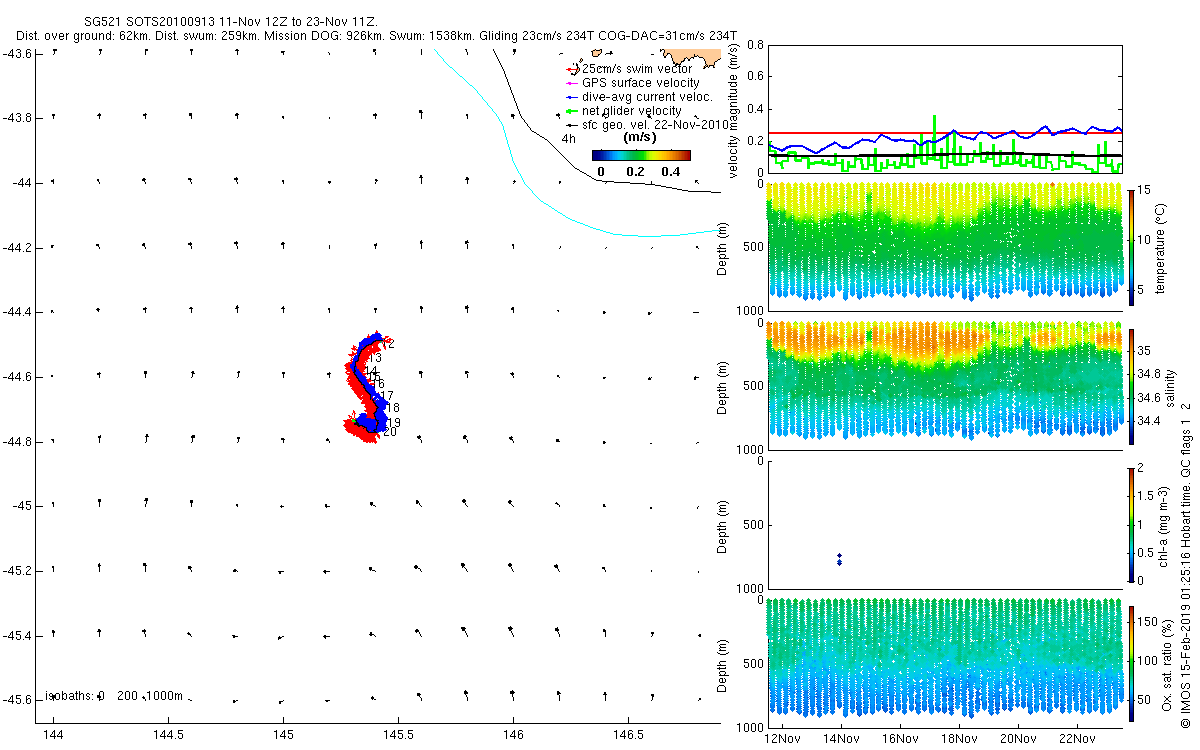Click the latitude tick '-43.6'

coord(15,53)
